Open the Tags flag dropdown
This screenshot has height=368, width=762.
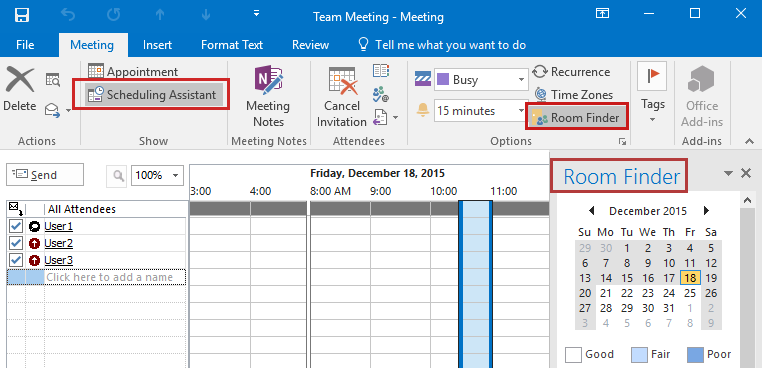[x=652, y=92]
